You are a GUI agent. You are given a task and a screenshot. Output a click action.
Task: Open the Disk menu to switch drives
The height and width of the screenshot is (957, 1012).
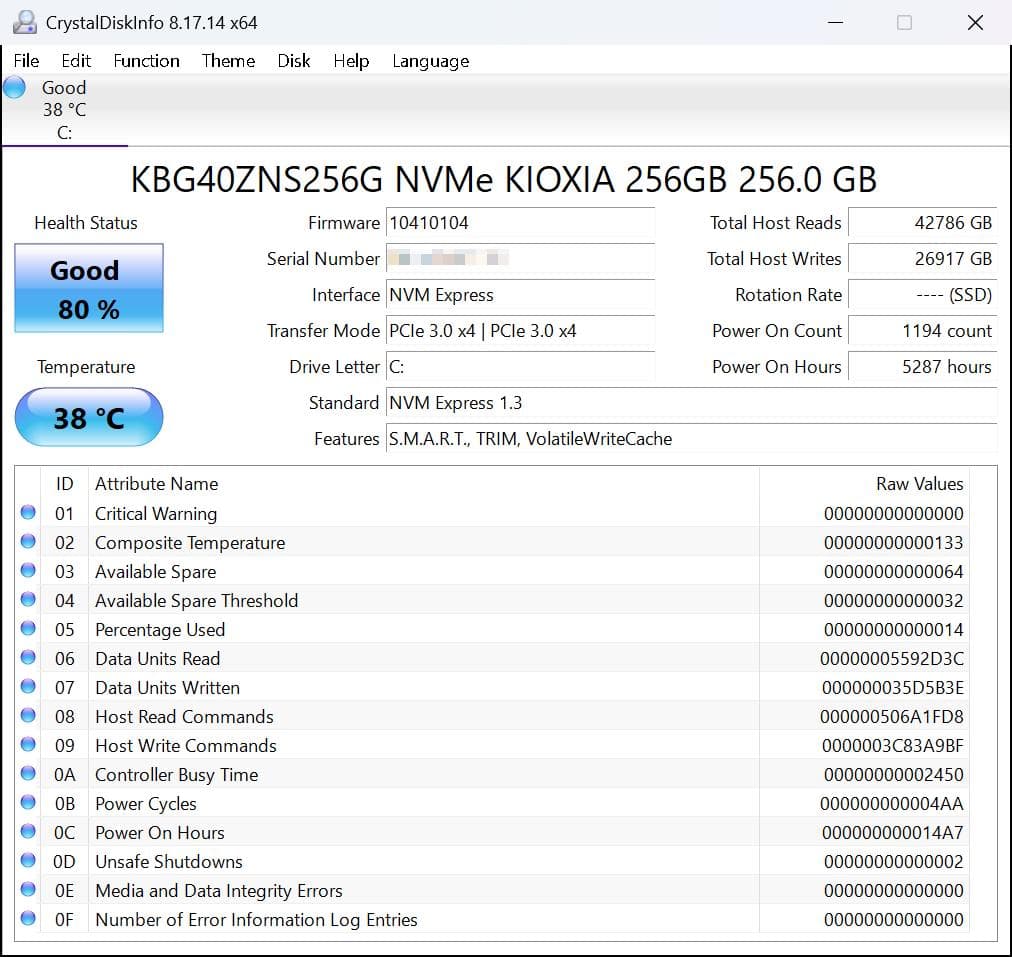(x=293, y=61)
